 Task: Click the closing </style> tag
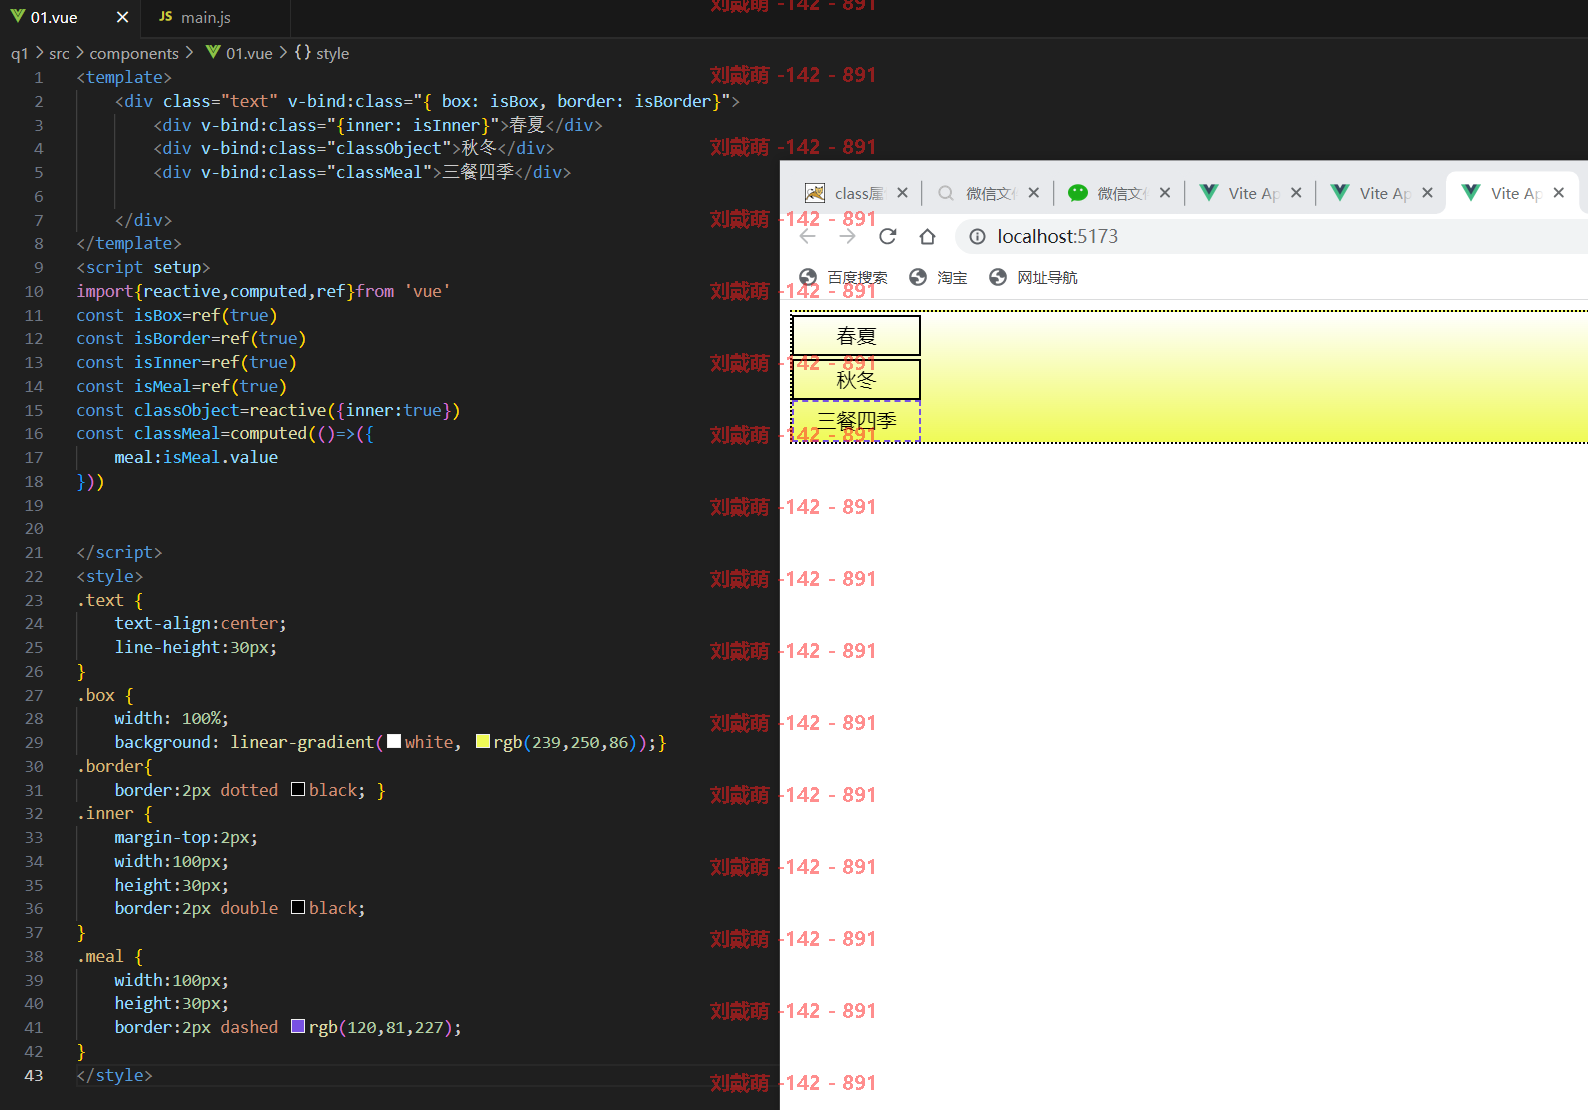click(114, 1075)
